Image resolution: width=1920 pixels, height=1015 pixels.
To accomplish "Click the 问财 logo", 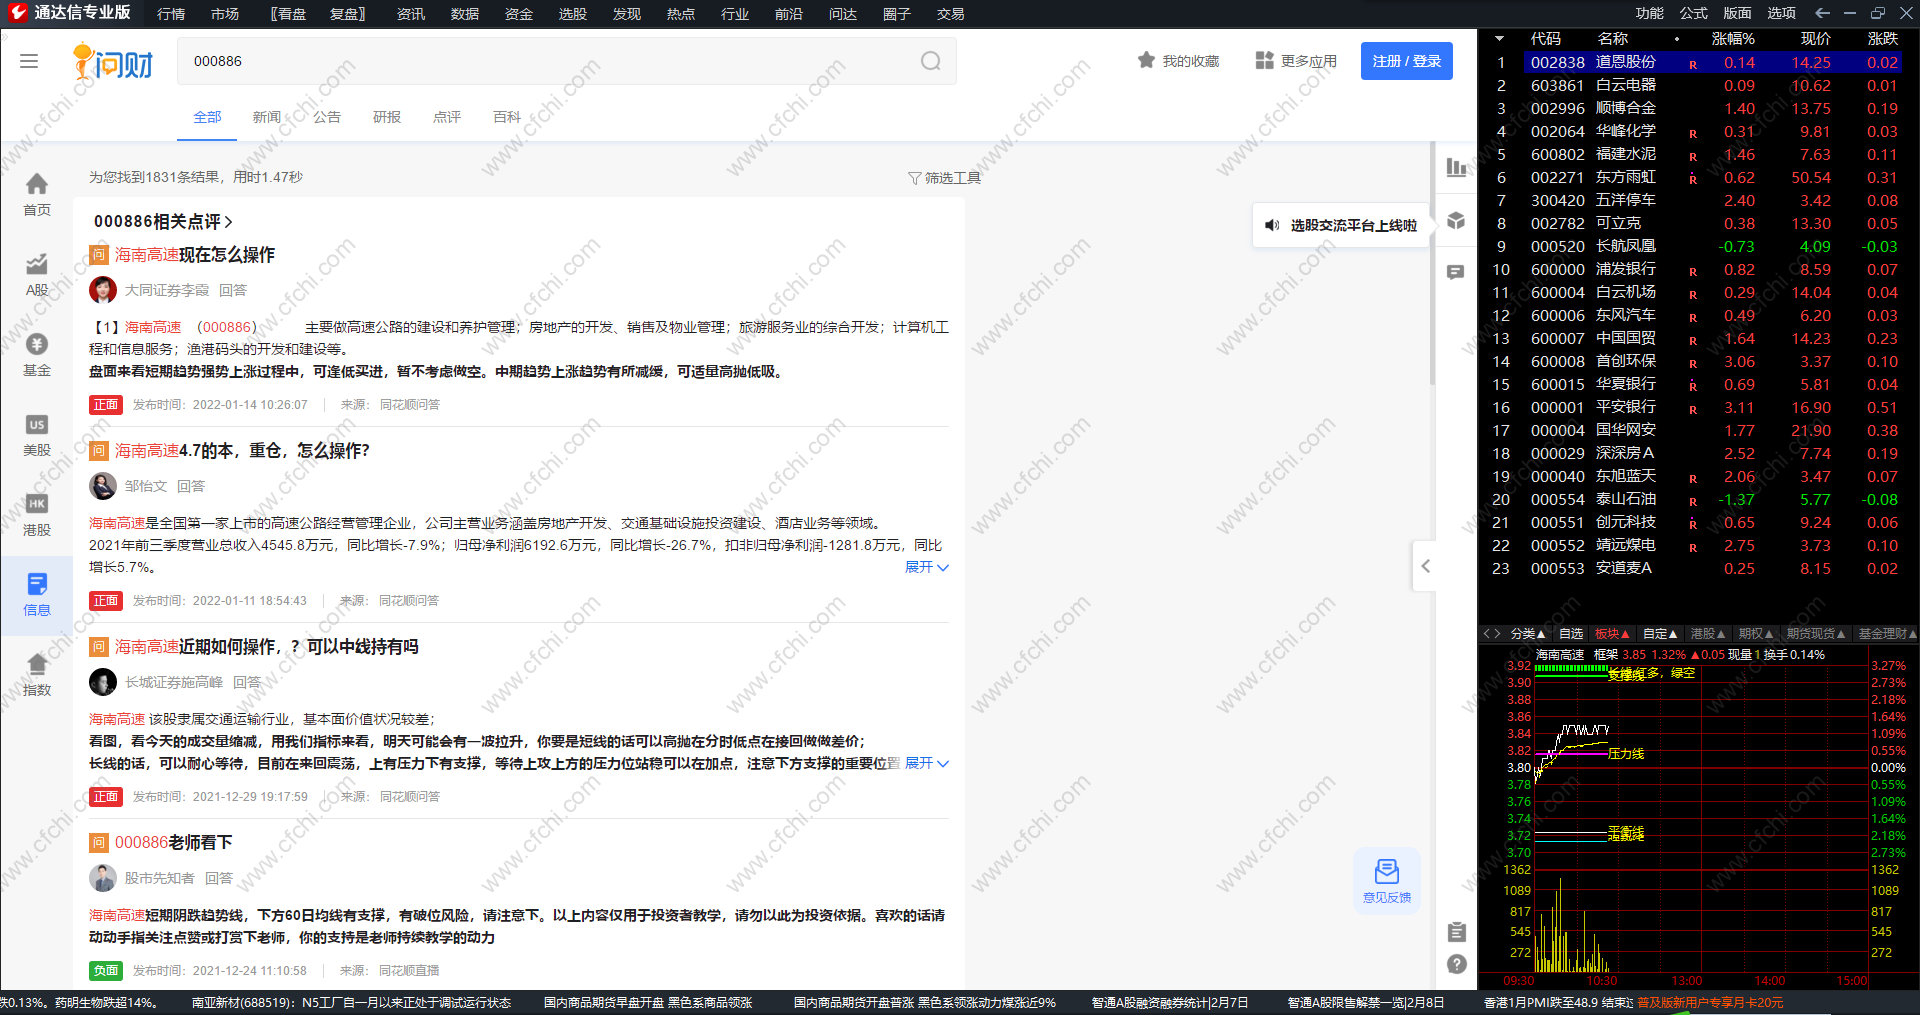I will point(113,62).
